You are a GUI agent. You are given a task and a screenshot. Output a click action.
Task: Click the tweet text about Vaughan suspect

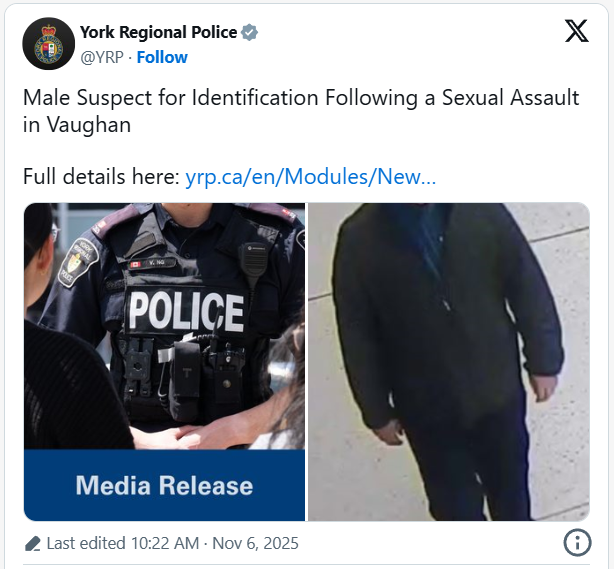click(301, 111)
